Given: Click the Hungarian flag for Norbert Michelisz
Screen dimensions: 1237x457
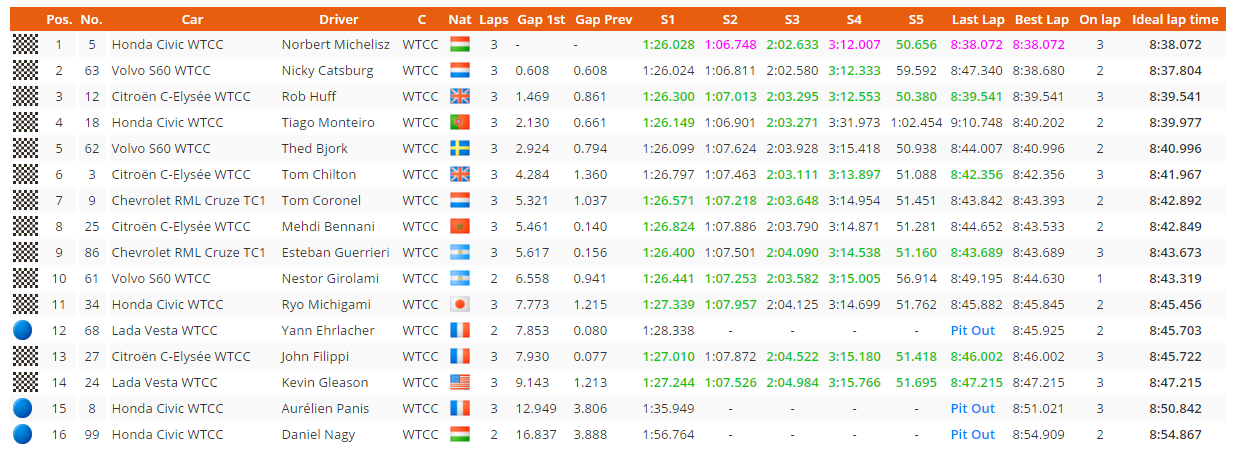Looking at the screenshot, I should 460,45.
